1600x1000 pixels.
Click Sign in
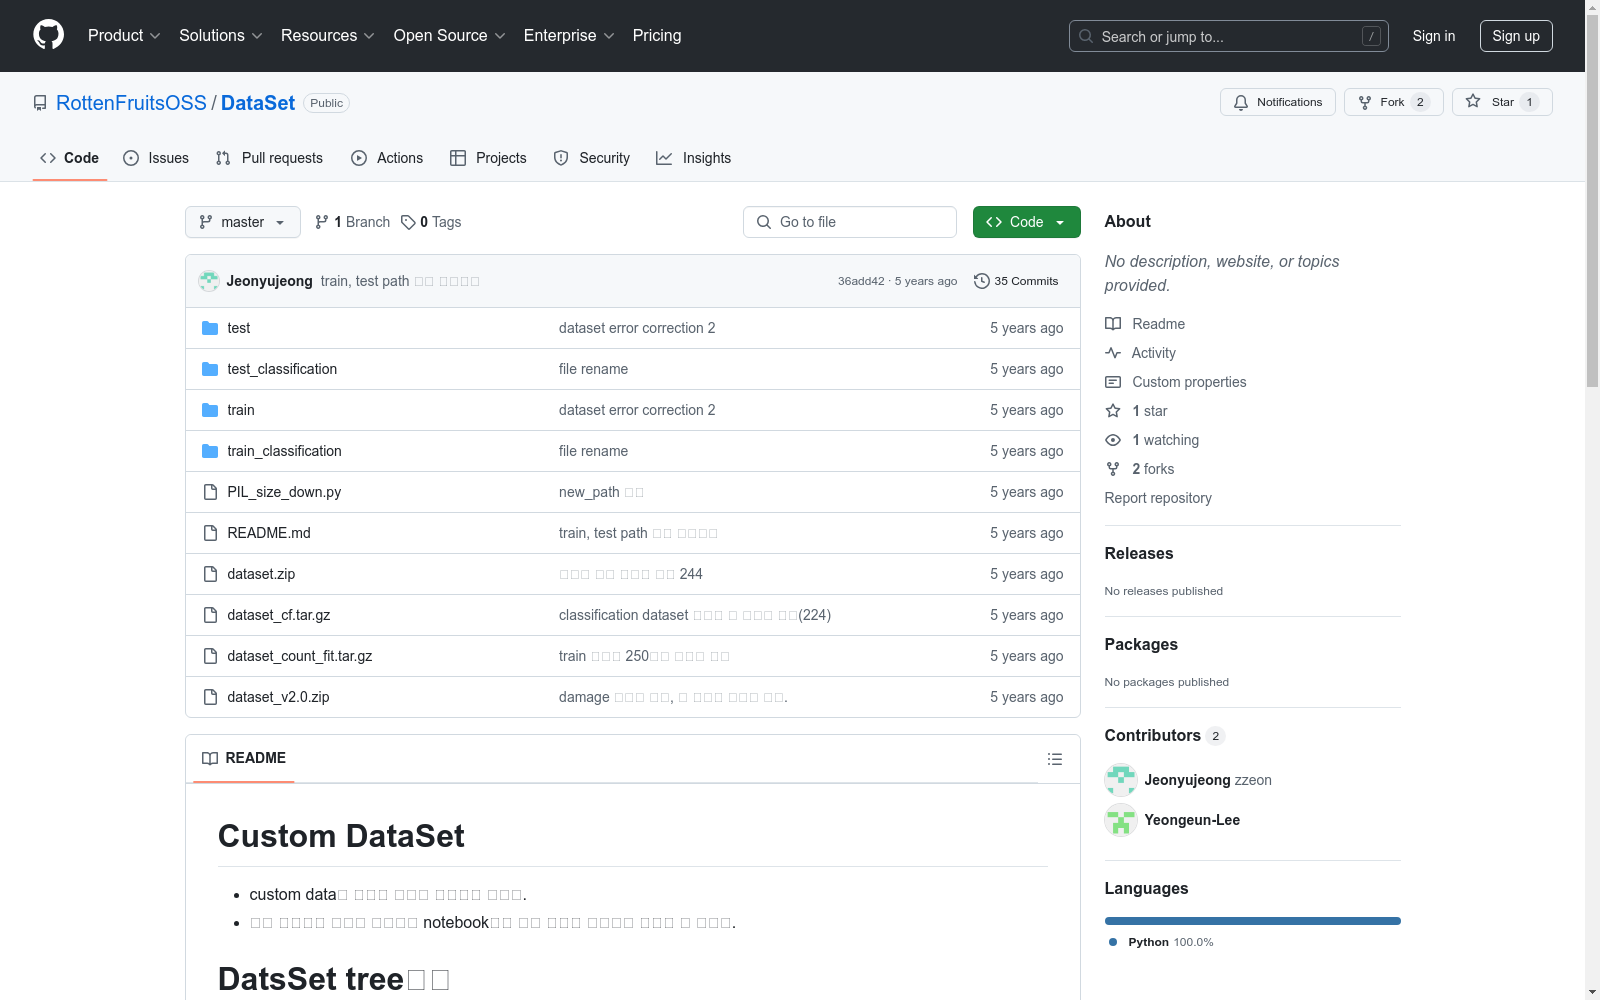(1433, 36)
